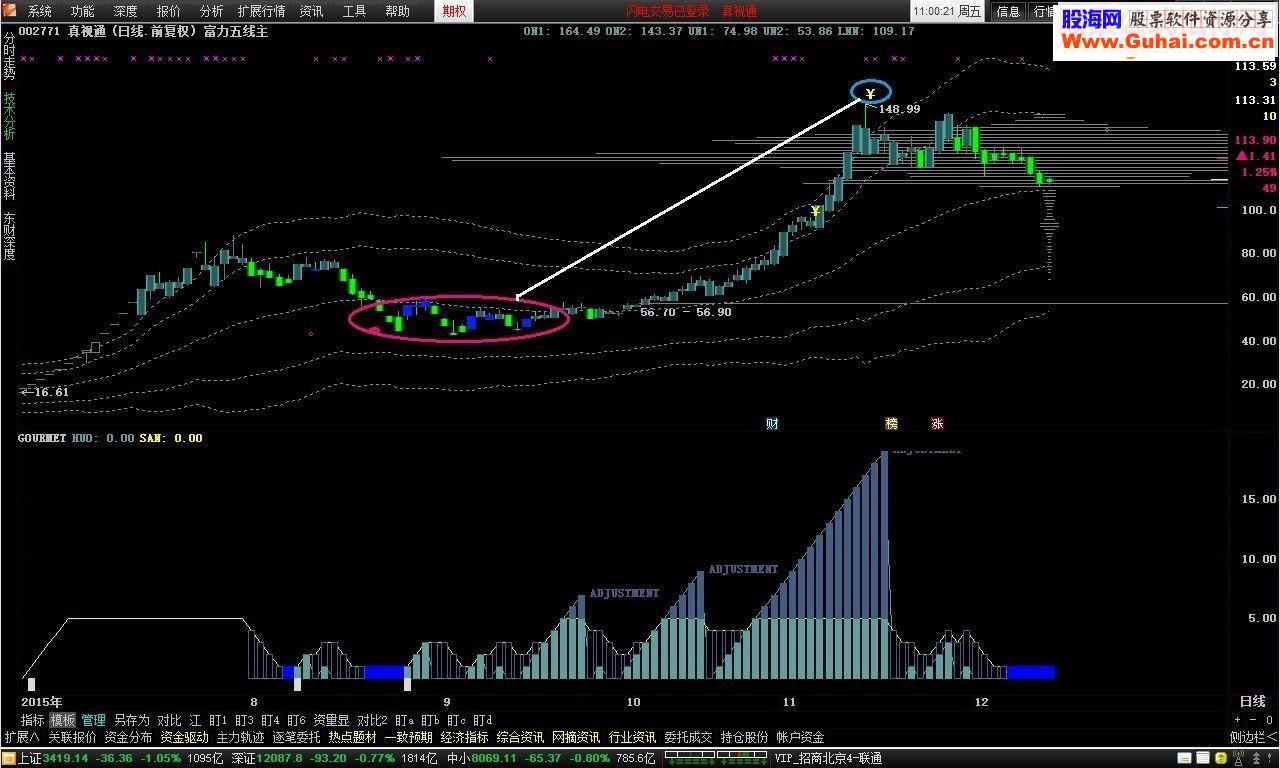The image size is (1280, 768).
Task: Open the 资金驱动 tab
Action: coord(184,737)
